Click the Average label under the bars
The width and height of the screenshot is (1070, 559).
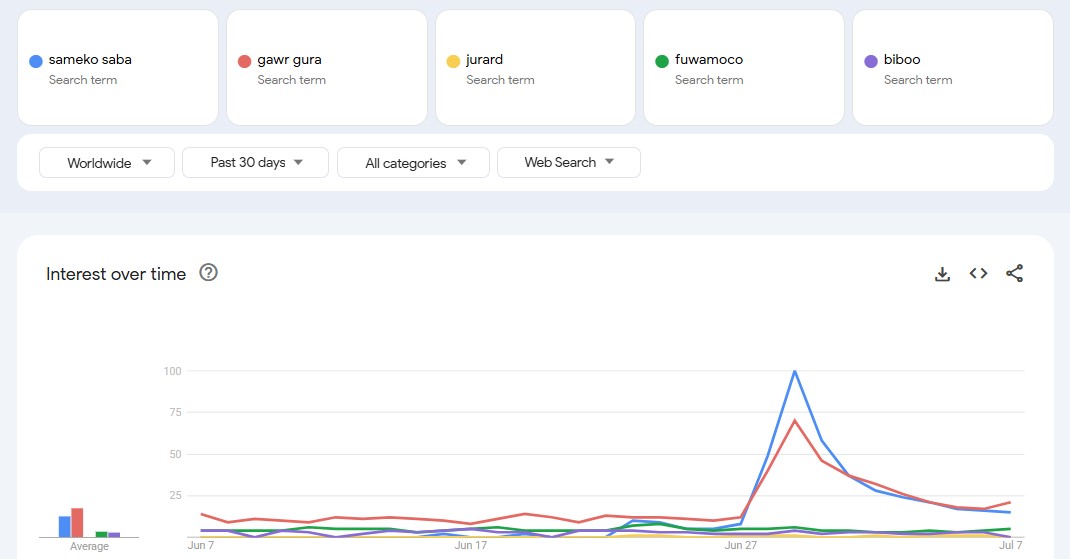[x=89, y=547]
